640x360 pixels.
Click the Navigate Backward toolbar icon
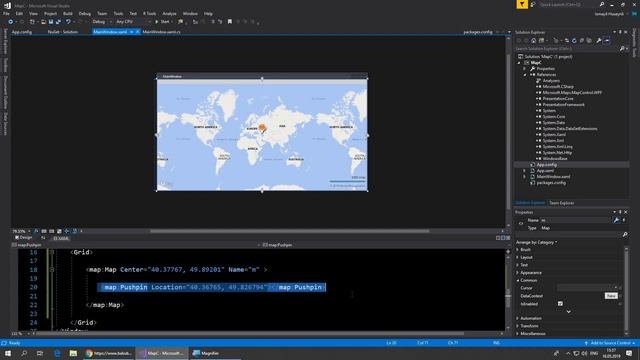11,22
